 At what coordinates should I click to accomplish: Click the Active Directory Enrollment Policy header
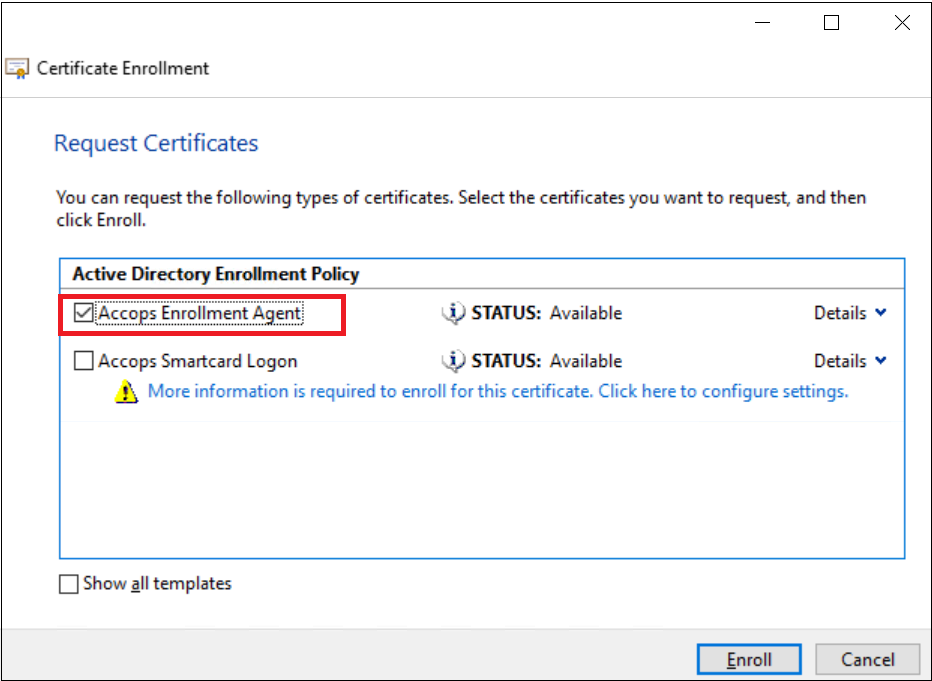click(x=216, y=274)
